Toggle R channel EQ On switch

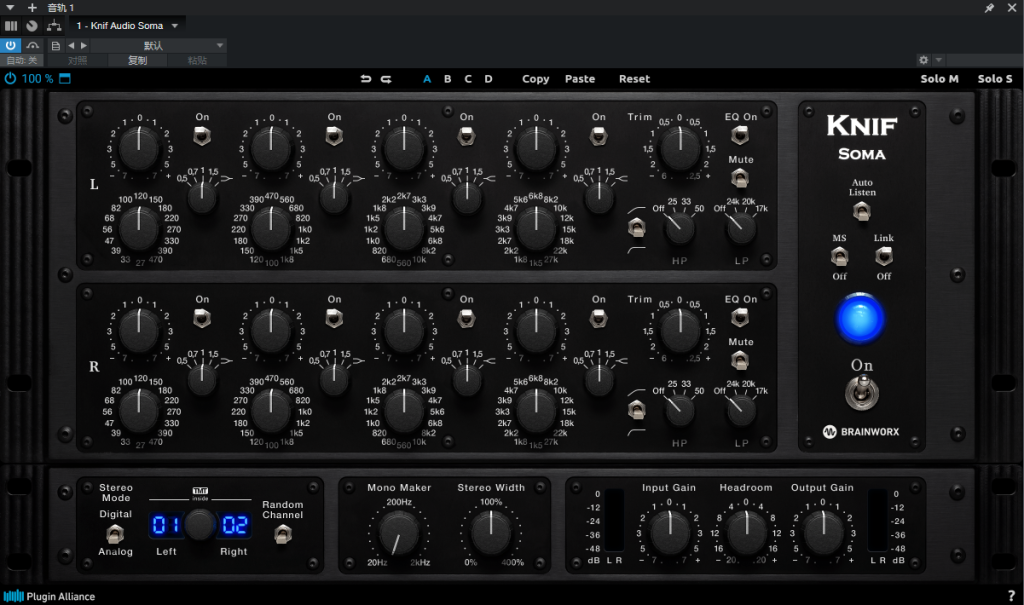[x=740, y=318]
